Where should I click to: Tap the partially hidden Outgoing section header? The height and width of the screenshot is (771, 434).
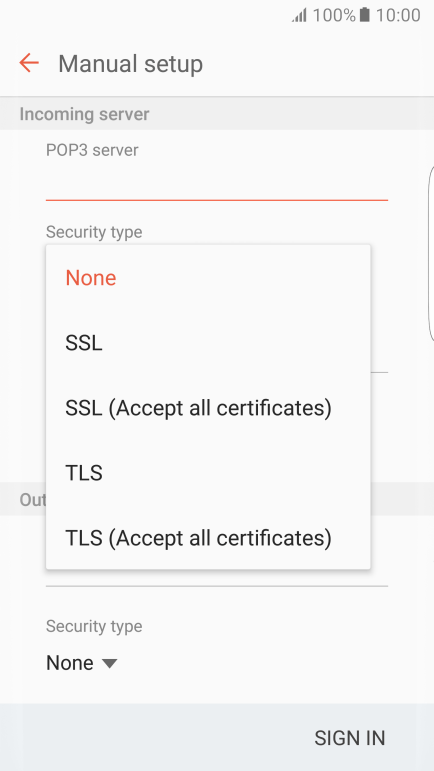32,500
